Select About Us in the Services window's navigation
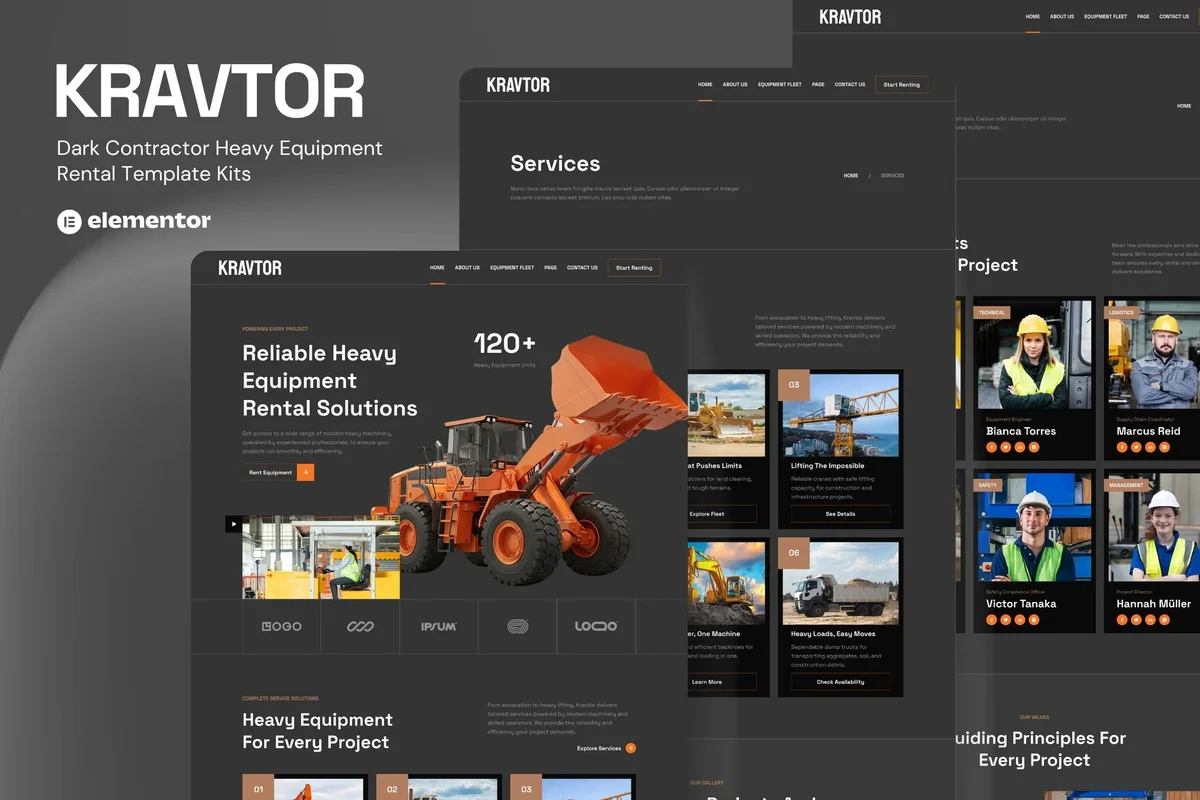Image resolution: width=1200 pixels, height=800 pixels. click(735, 85)
